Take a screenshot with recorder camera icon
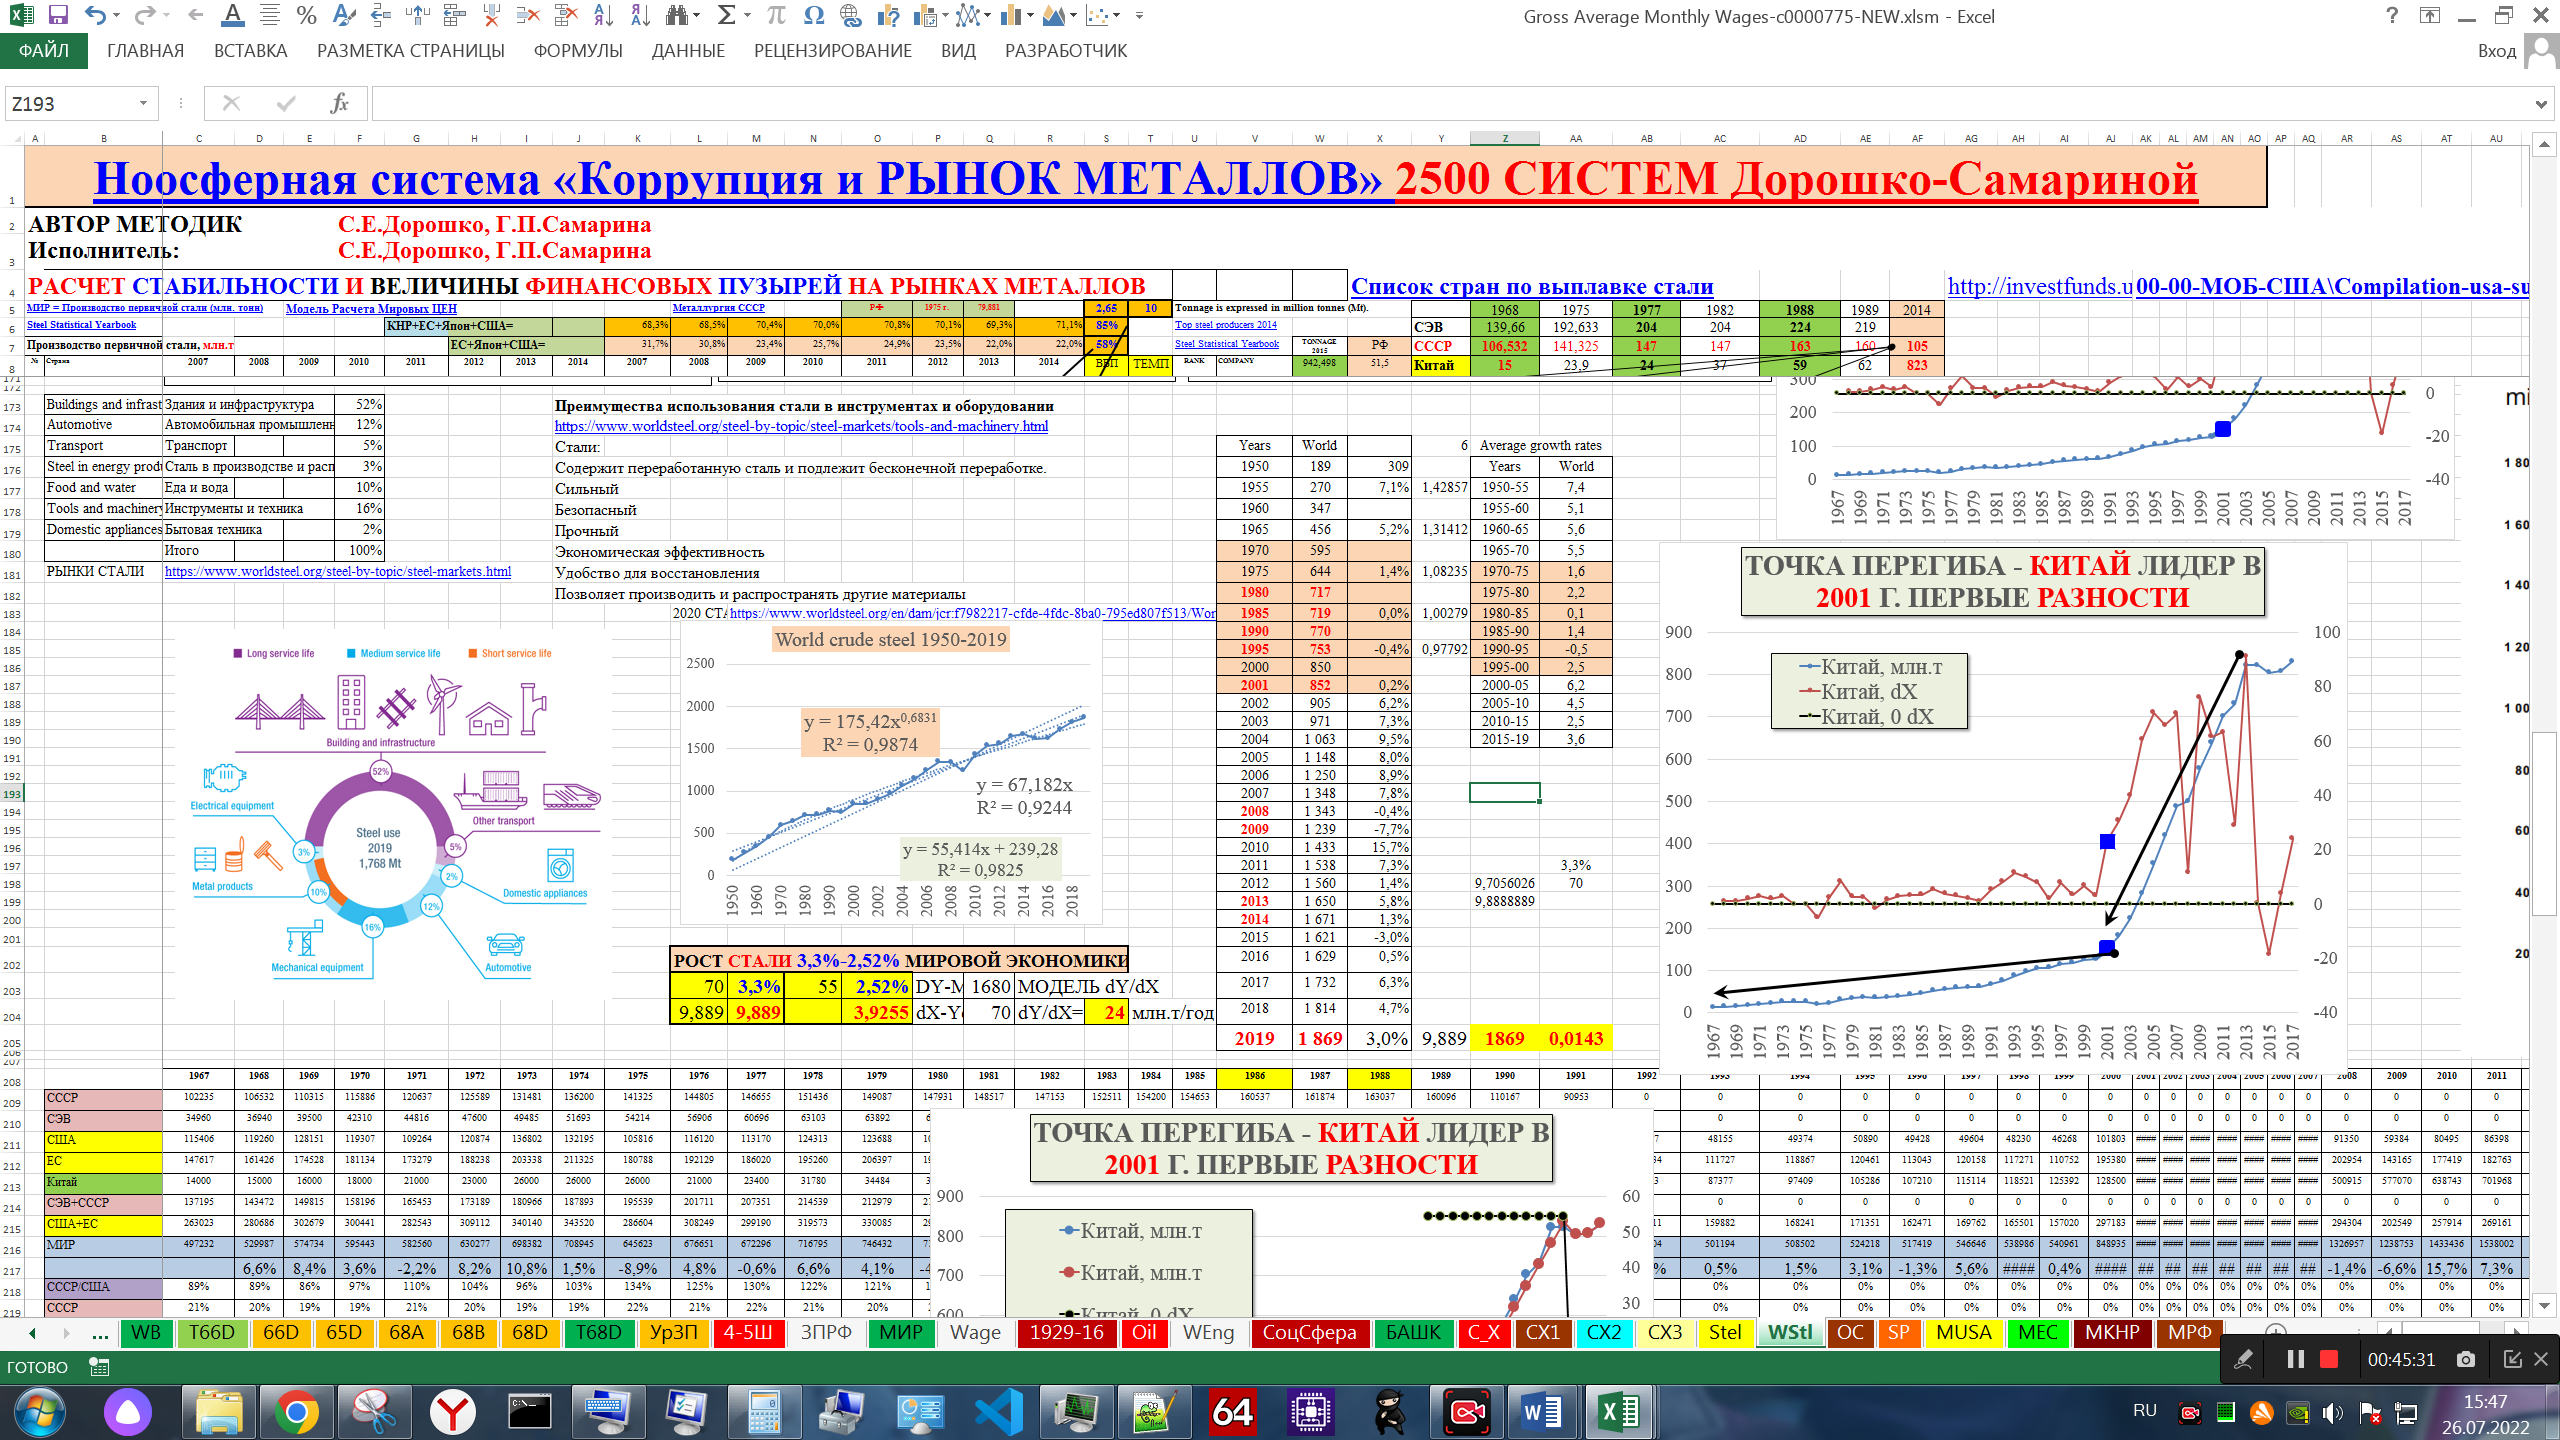Screen dimensions: 2560x1440 pyautogui.click(x=2466, y=1359)
